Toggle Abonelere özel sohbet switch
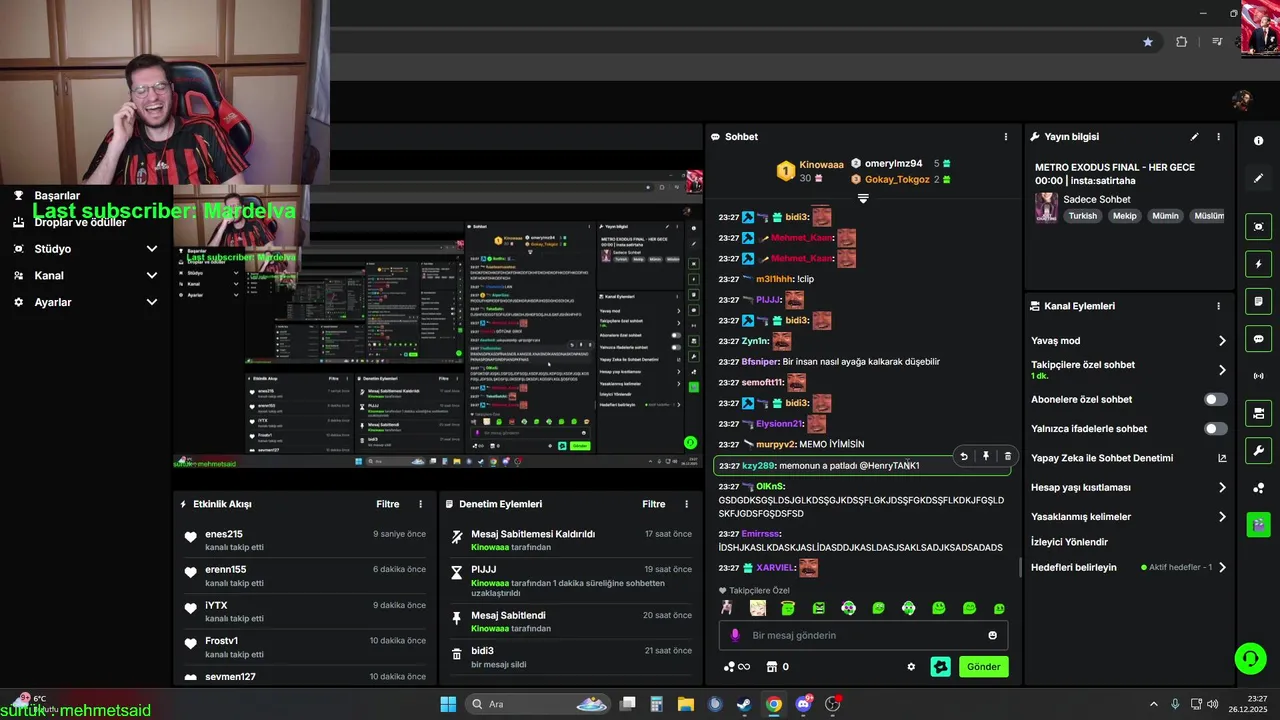Viewport: 1280px width, 720px height. pos(1215,399)
